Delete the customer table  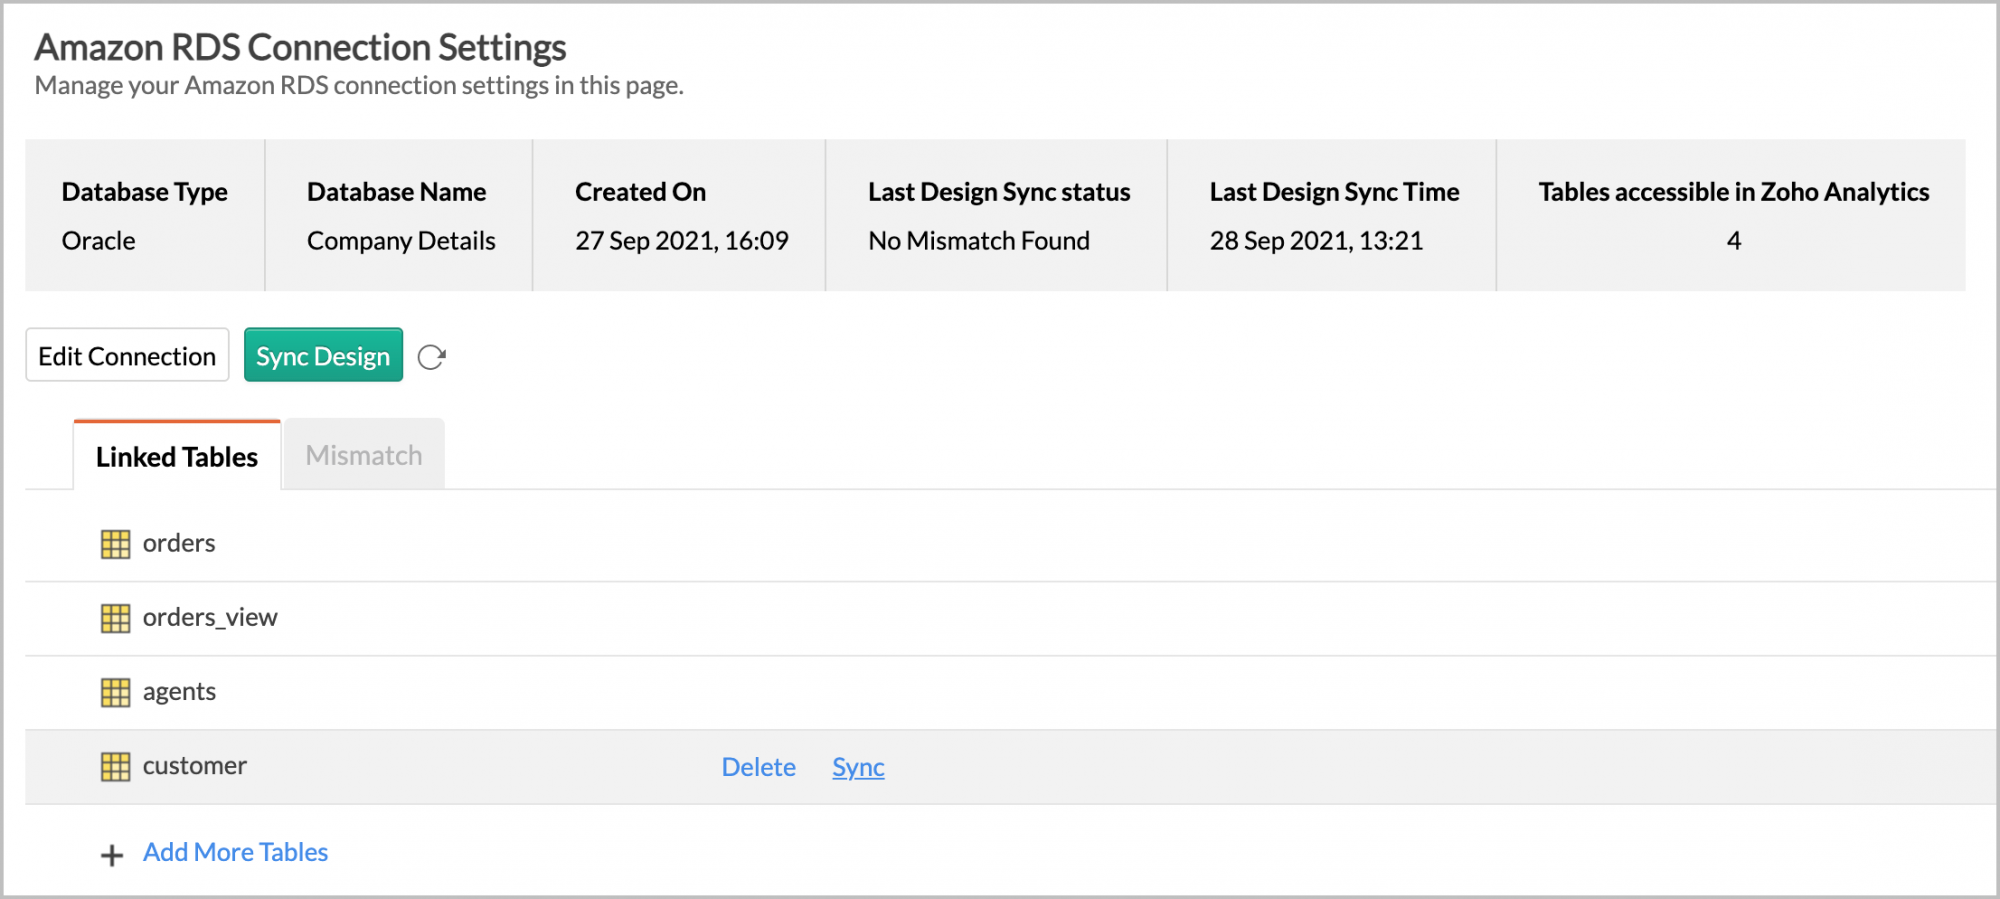759,767
